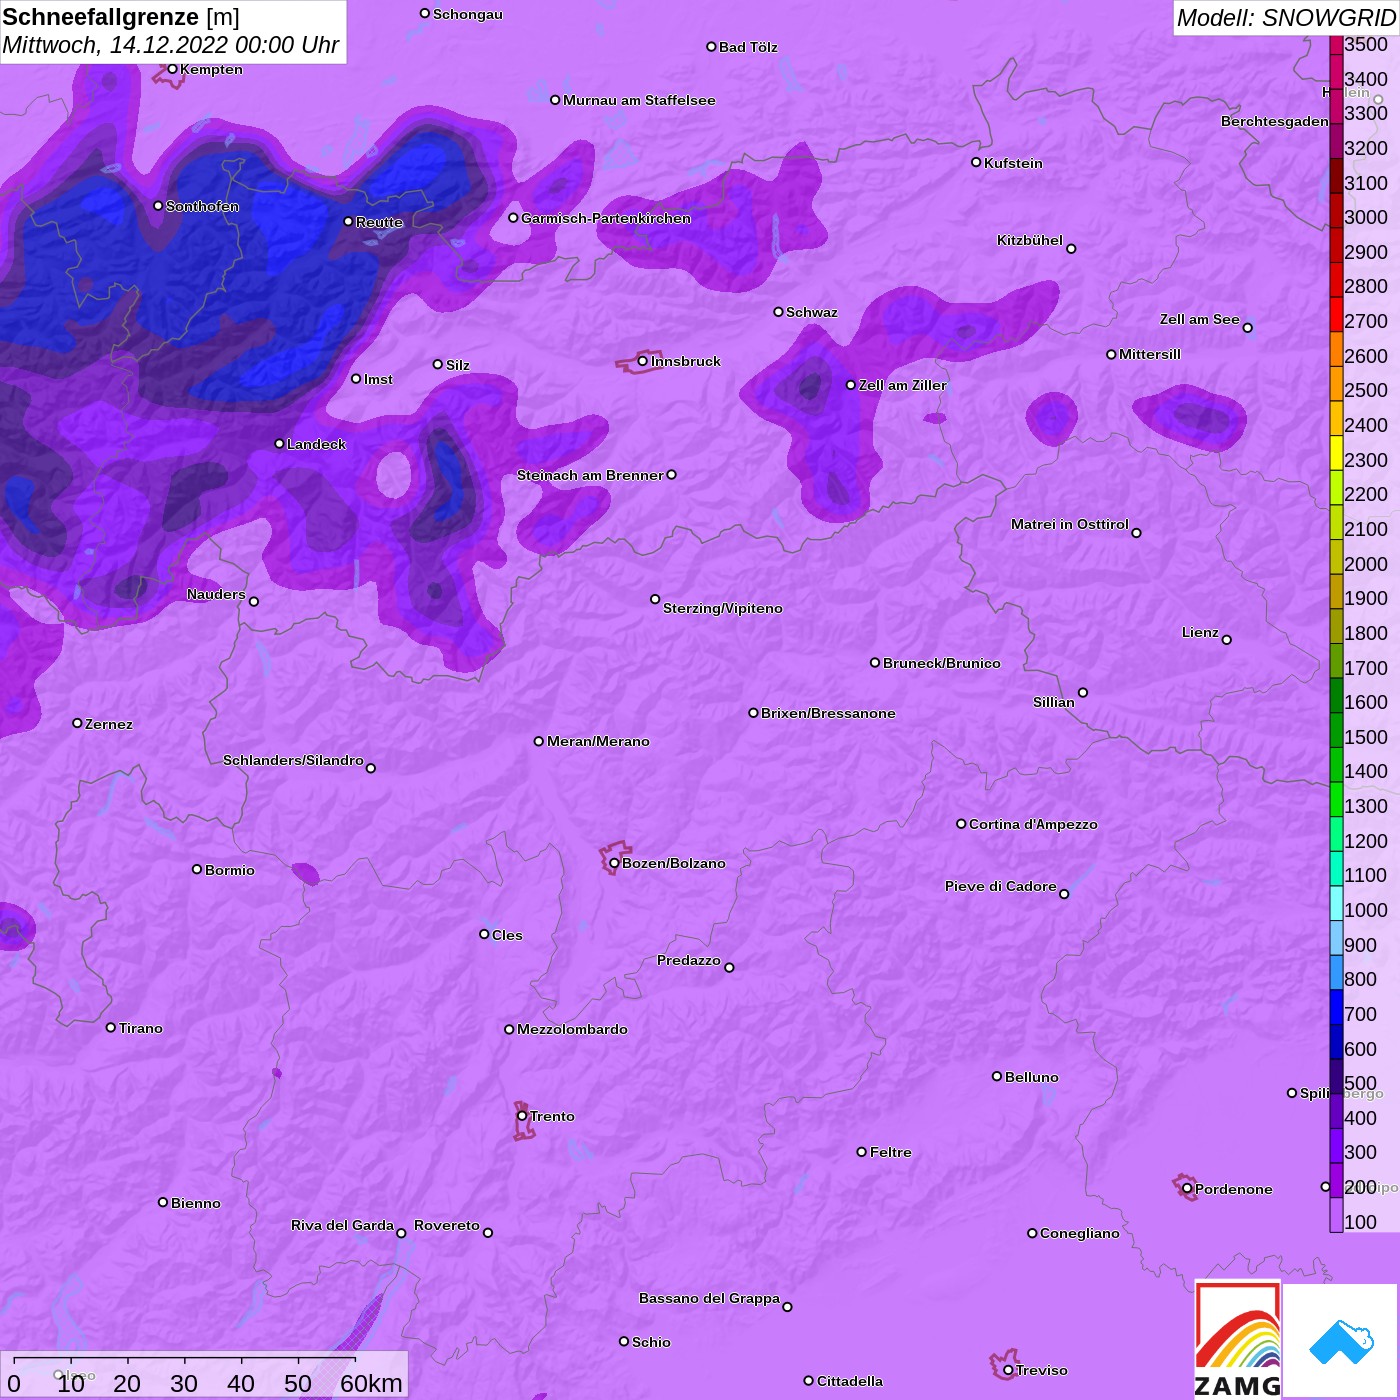Click the Bassano del Grappa label
The image size is (1400, 1400).
point(709,1298)
